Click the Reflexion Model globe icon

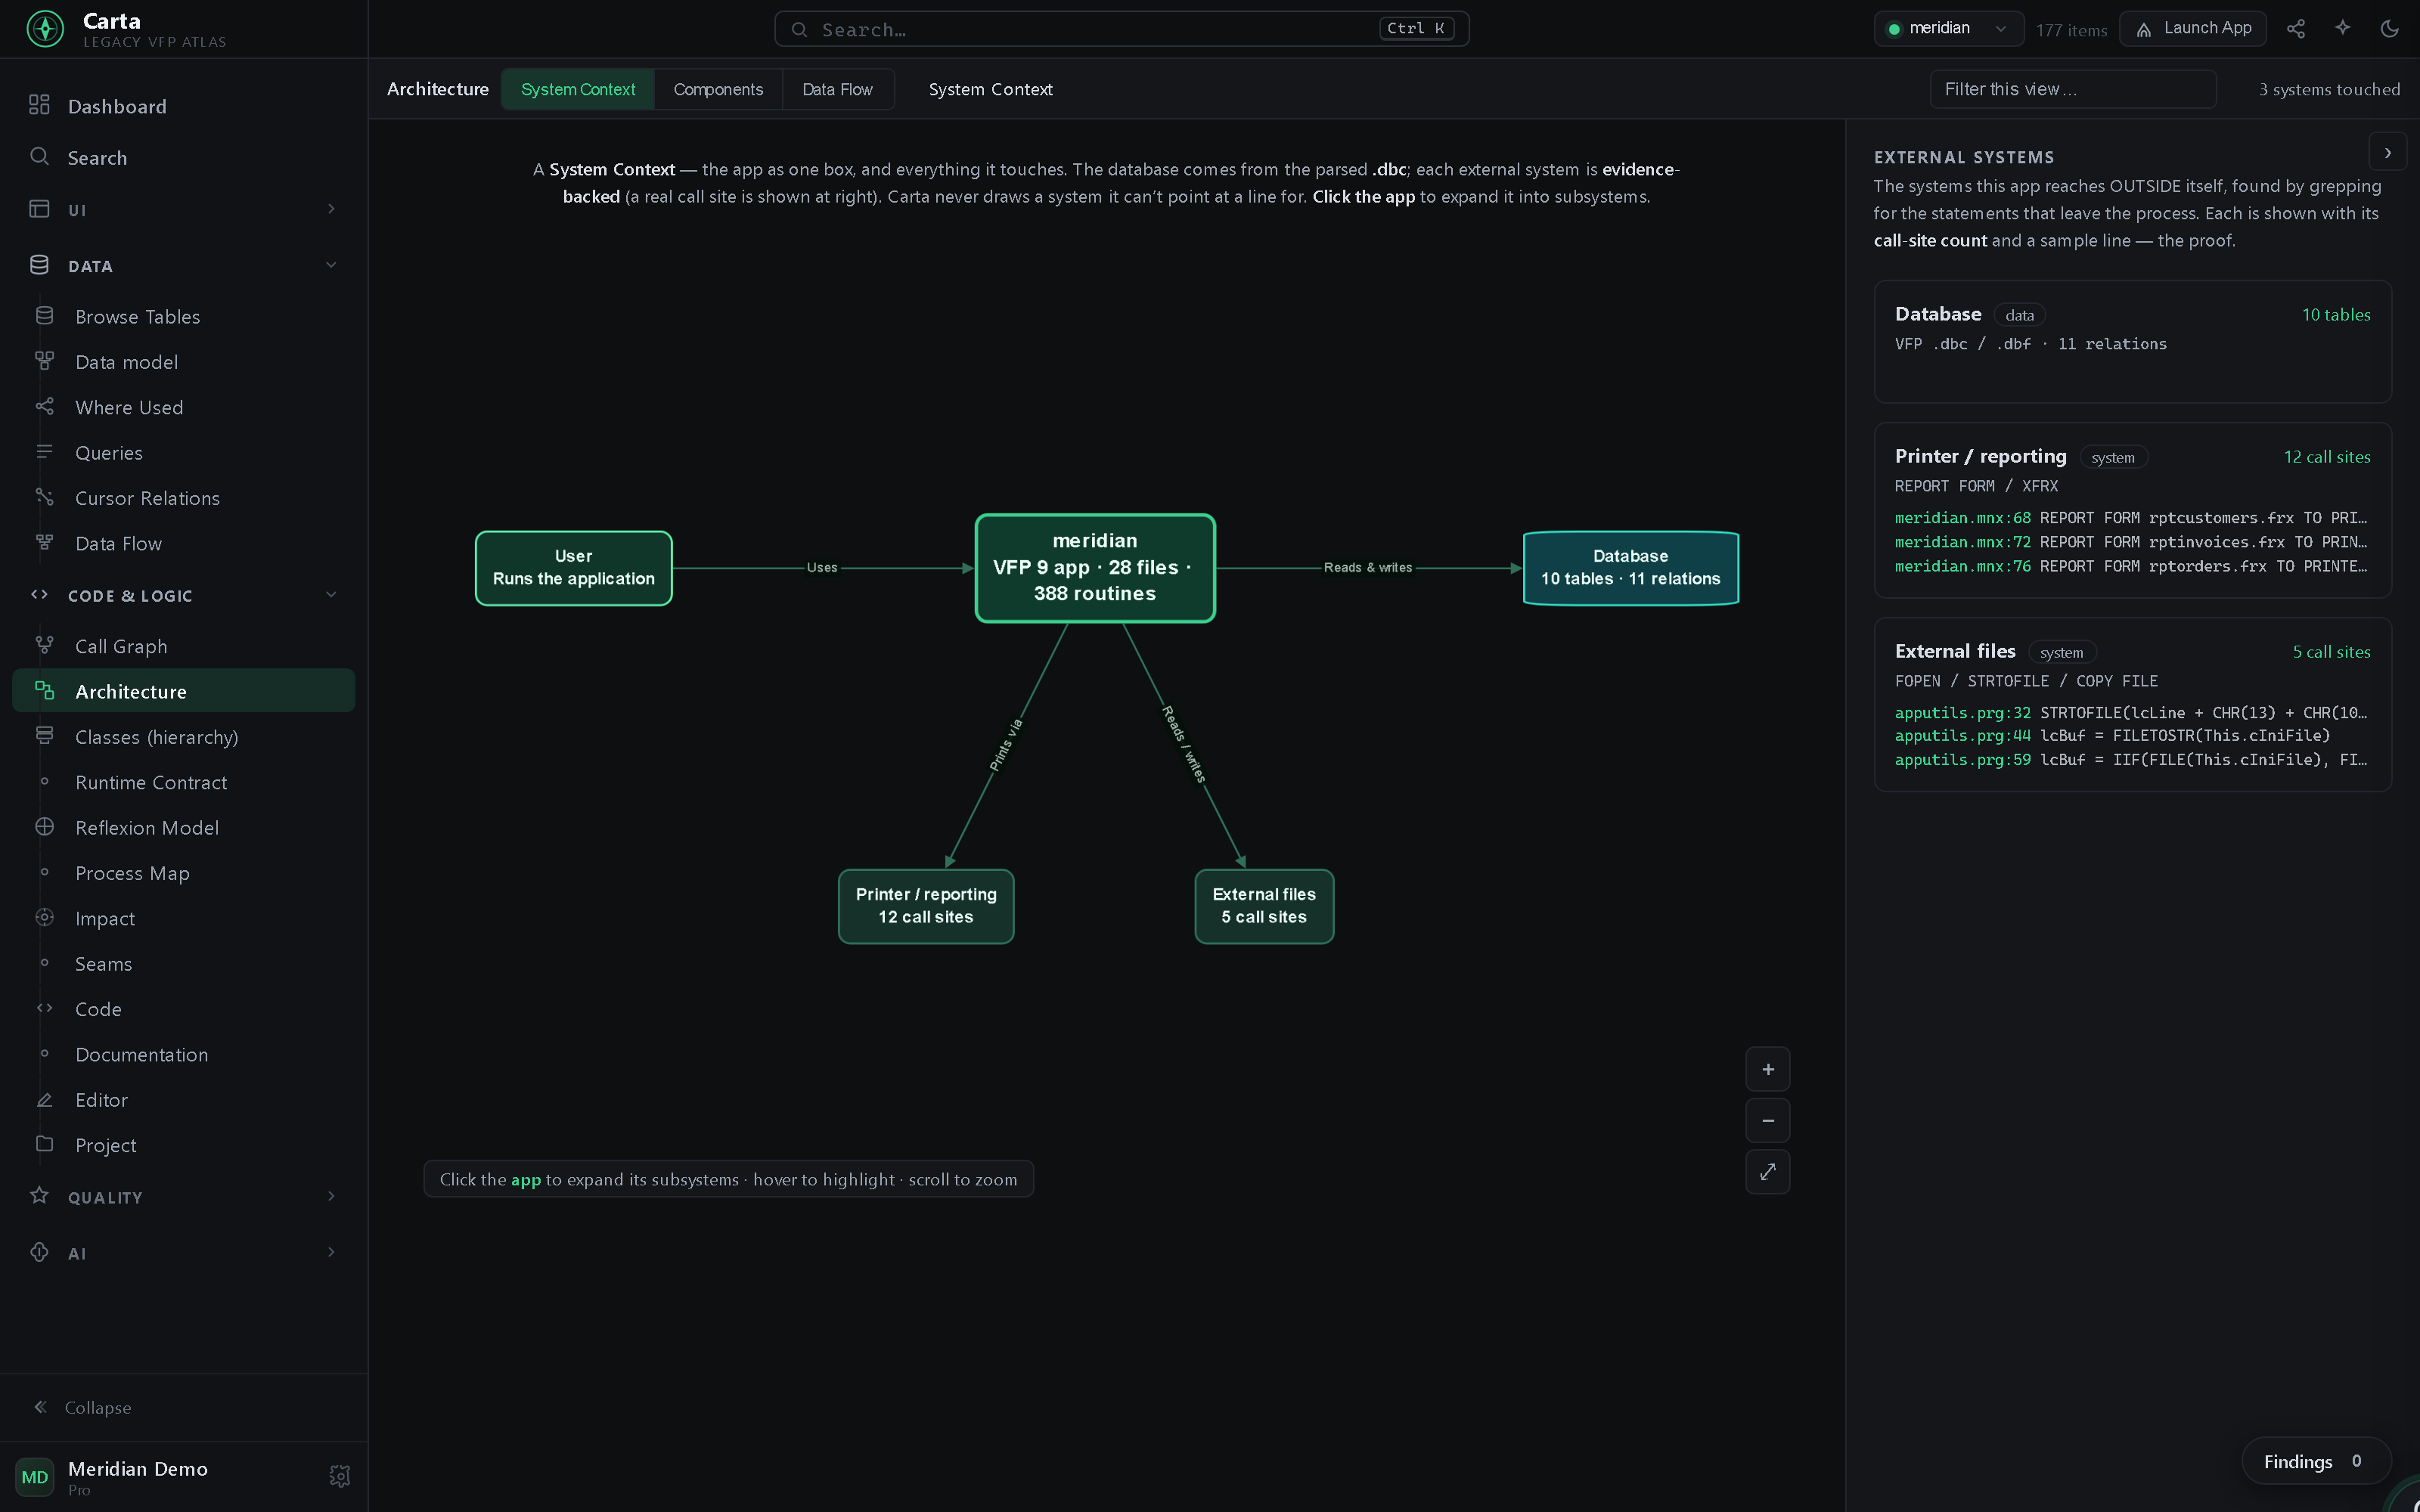(x=44, y=827)
